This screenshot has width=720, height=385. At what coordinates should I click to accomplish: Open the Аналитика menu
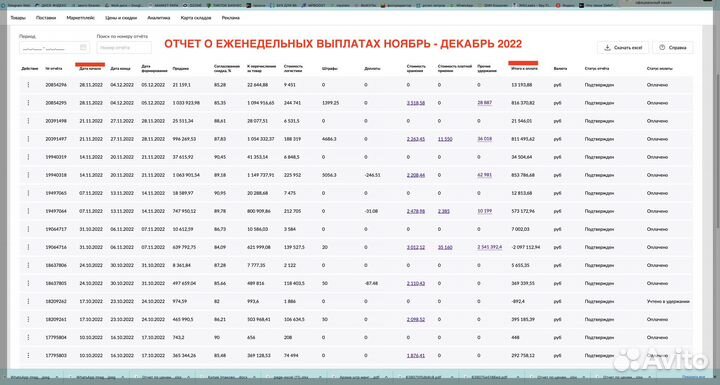click(158, 18)
